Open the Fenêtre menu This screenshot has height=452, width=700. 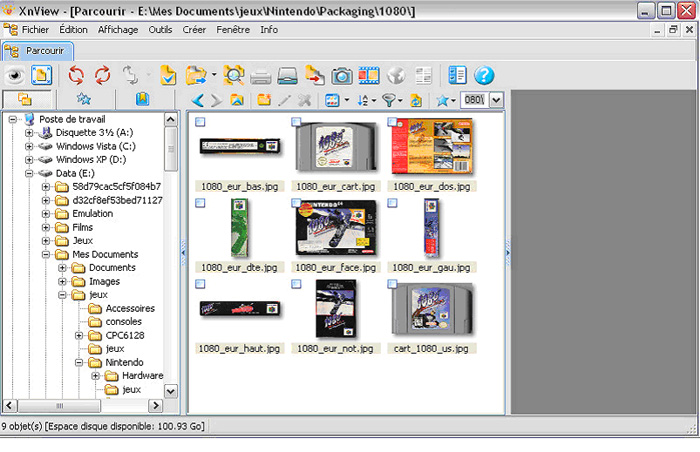pos(233,29)
